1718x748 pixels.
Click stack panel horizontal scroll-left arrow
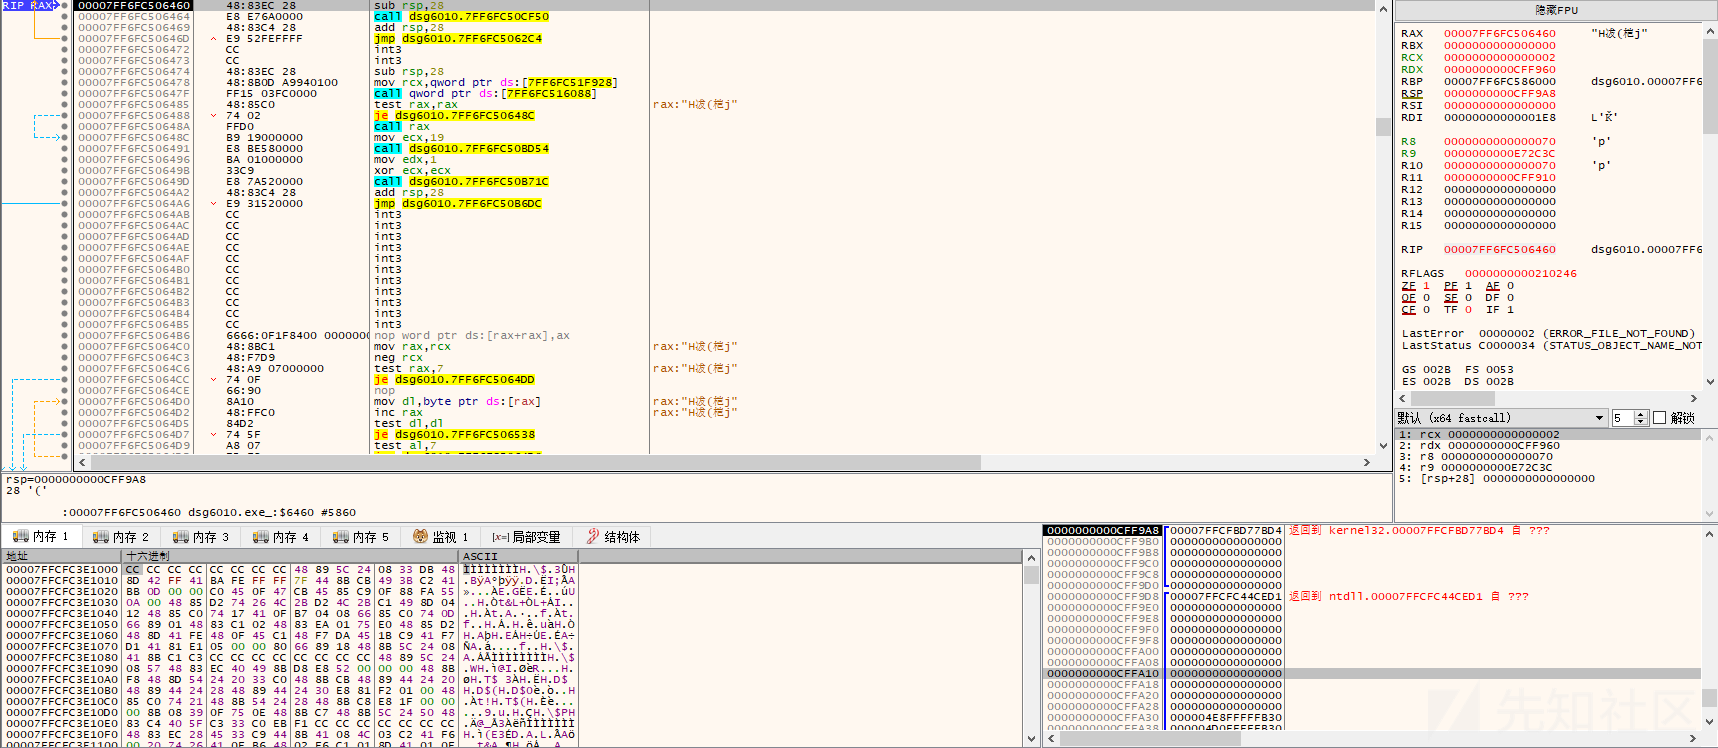[1050, 739]
